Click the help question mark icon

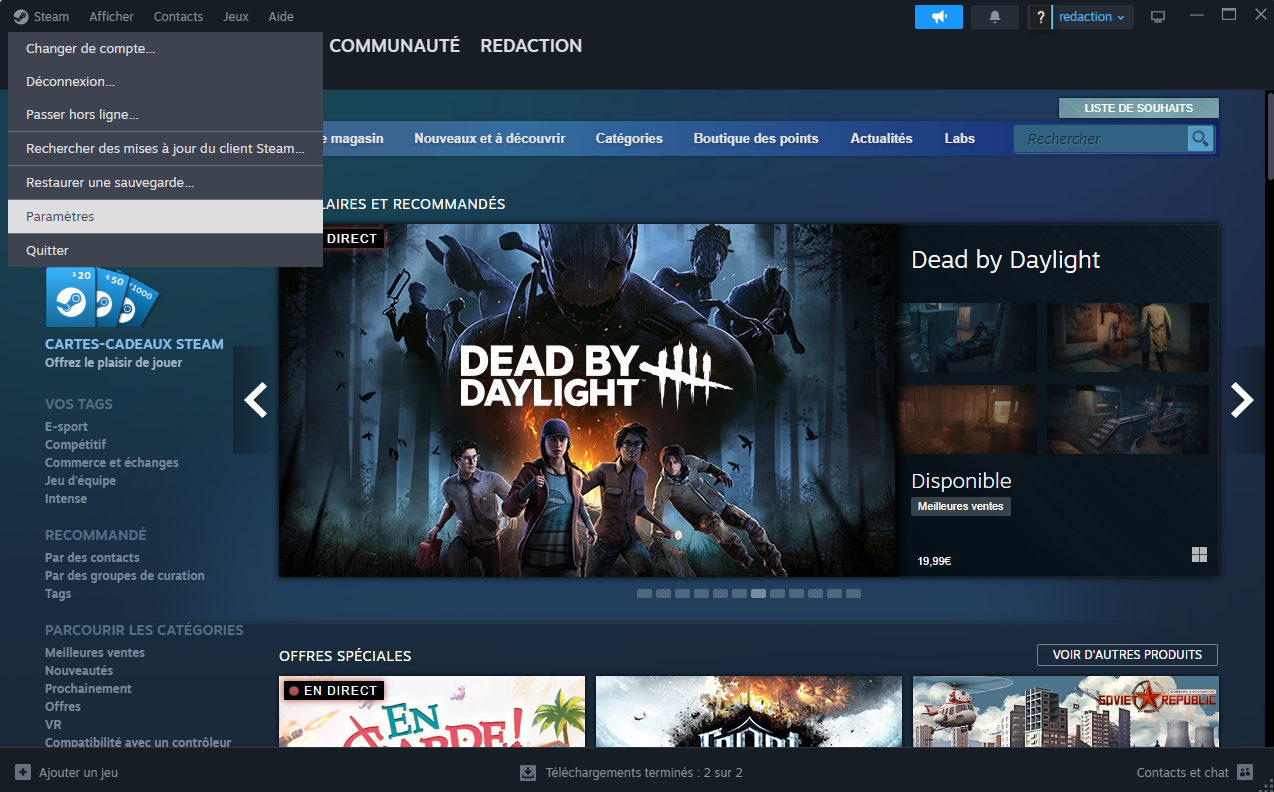pos(1040,17)
